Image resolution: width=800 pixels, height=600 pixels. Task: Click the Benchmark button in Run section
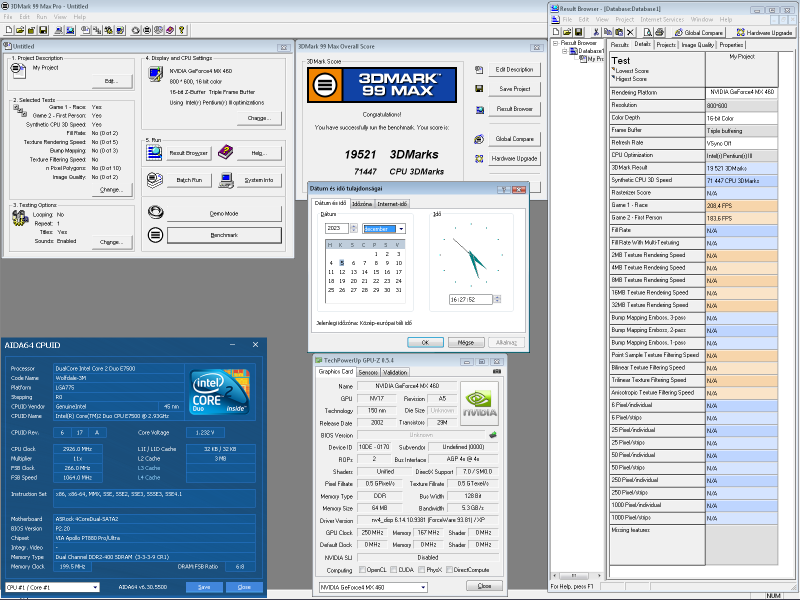[224, 235]
